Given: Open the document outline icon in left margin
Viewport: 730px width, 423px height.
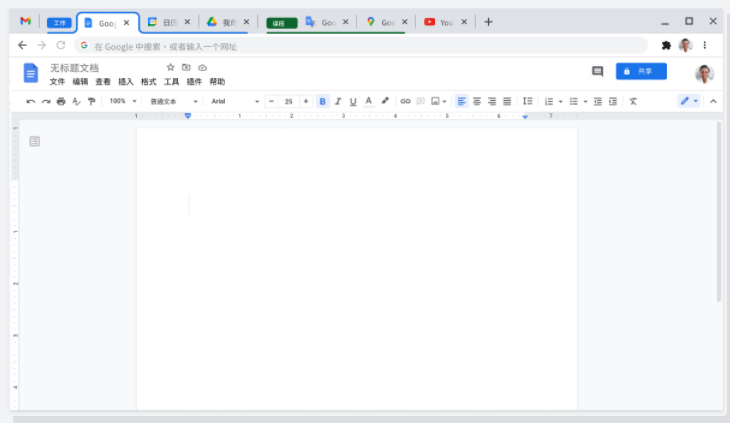Looking at the screenshot, I should pos(35,141).
